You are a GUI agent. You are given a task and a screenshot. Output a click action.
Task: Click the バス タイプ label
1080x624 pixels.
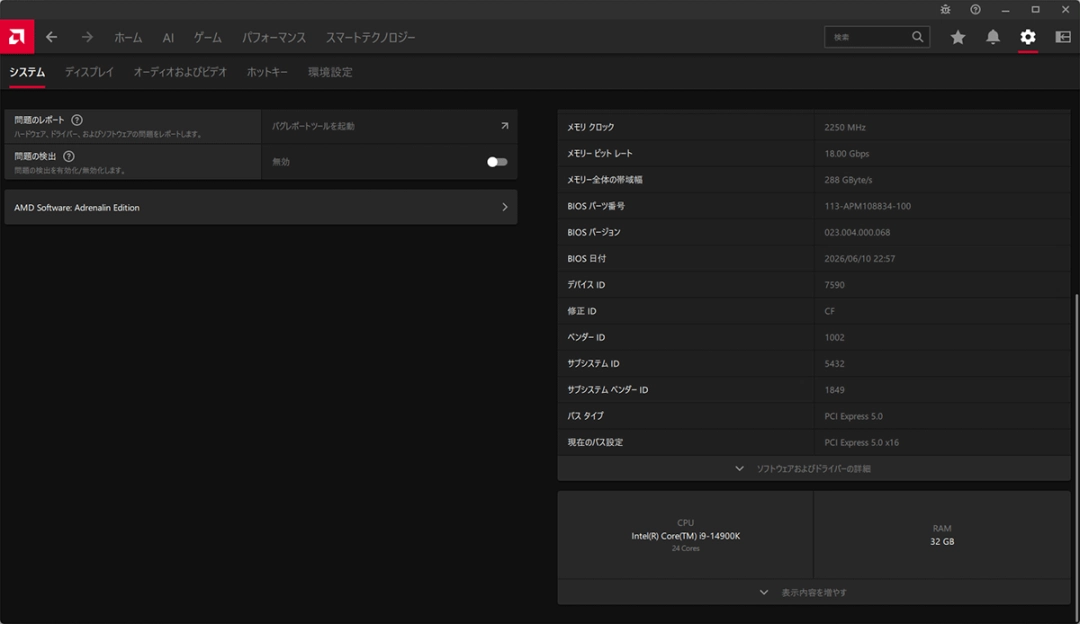click(x=585, y=416)
